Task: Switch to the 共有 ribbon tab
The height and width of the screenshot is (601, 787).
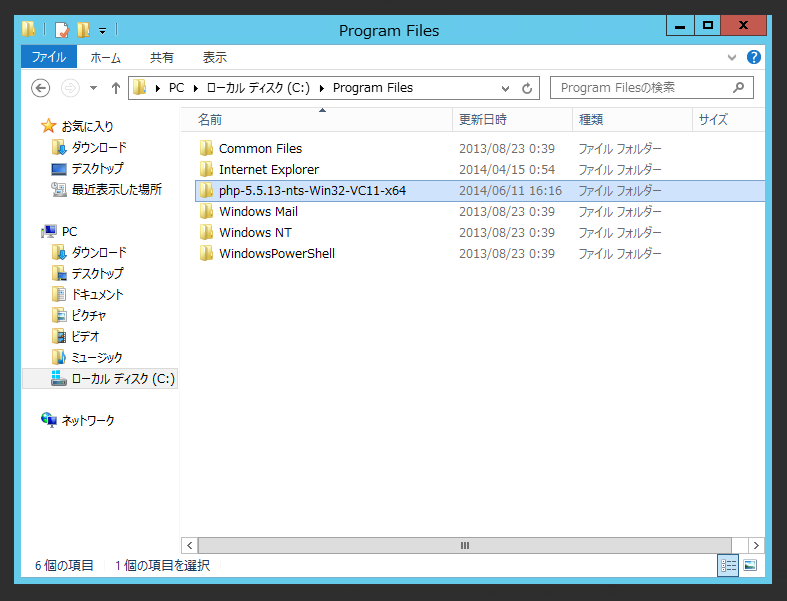Action: [162, 57]
